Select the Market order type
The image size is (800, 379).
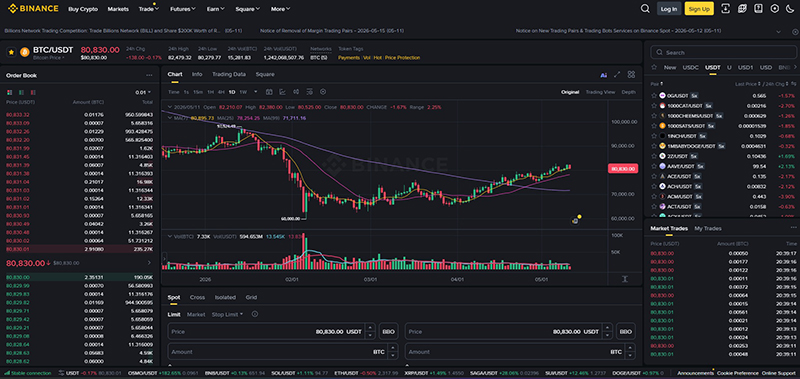pyautogui.click(x=196, y=315)
